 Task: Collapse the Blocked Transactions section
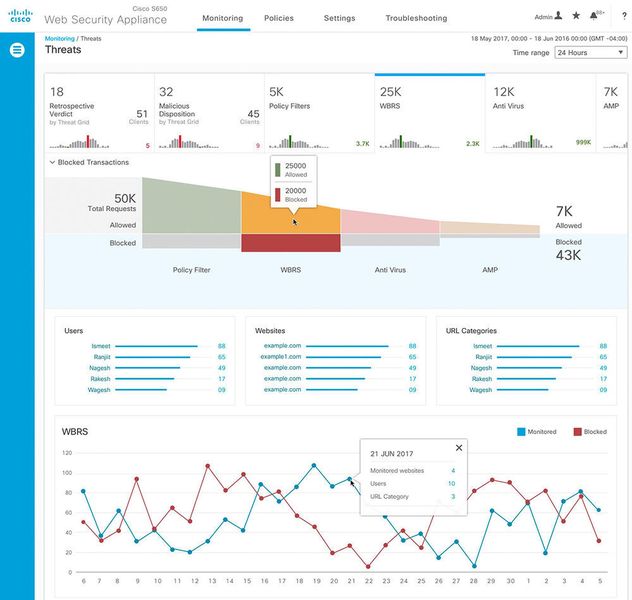89,162
